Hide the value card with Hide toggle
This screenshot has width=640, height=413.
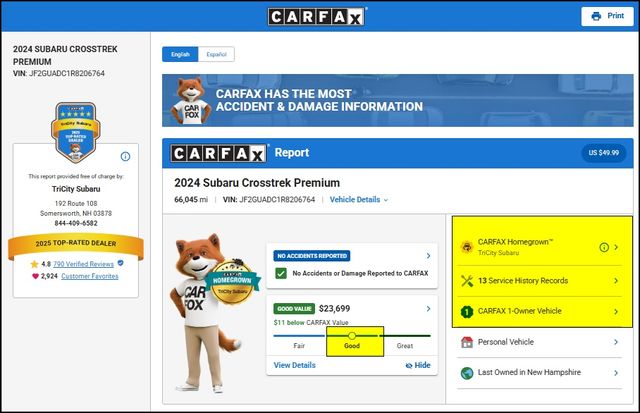pos(418,365)
